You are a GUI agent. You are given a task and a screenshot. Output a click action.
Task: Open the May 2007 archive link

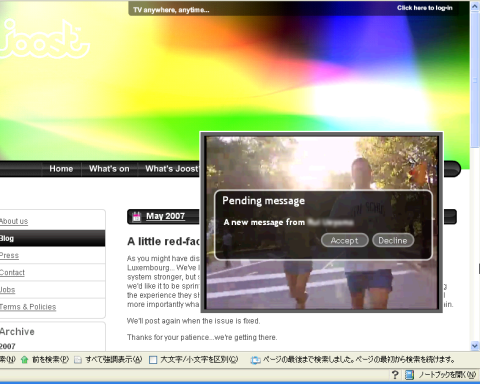pyautogui.click(x=165, y=216)
